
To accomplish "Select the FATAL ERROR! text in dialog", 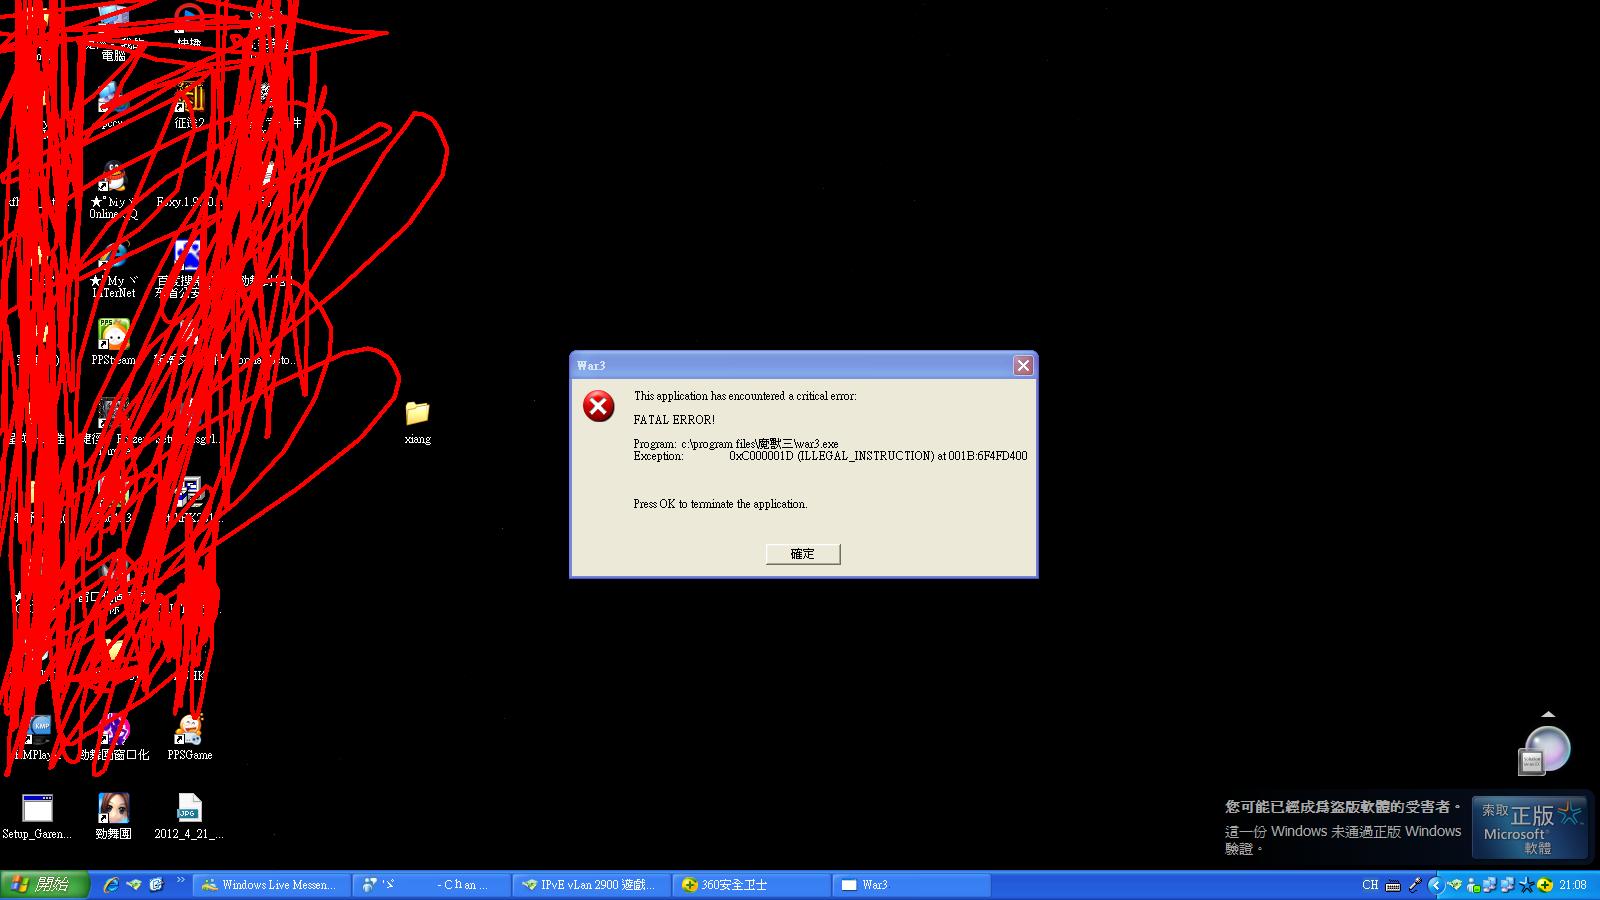I will click(674, 420).
